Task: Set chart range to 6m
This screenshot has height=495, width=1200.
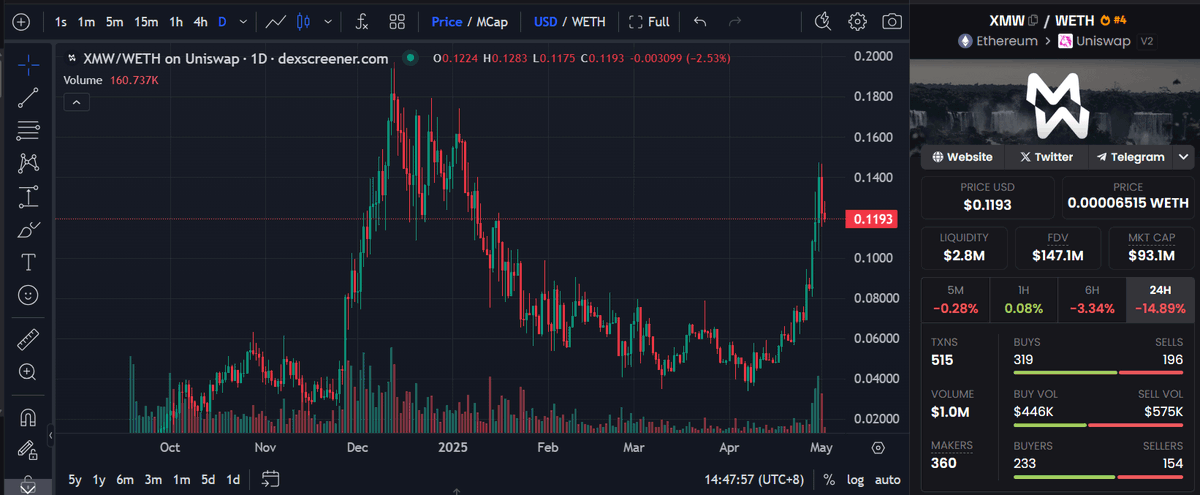Action: click(x=125, y=479)
